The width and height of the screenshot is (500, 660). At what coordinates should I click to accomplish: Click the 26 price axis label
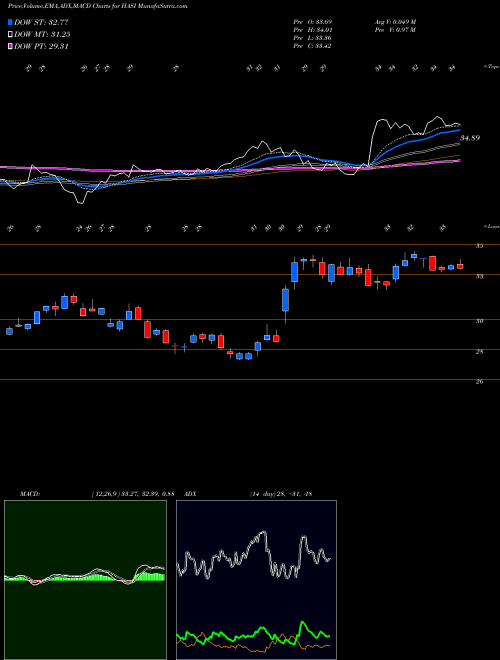(480, 382)
